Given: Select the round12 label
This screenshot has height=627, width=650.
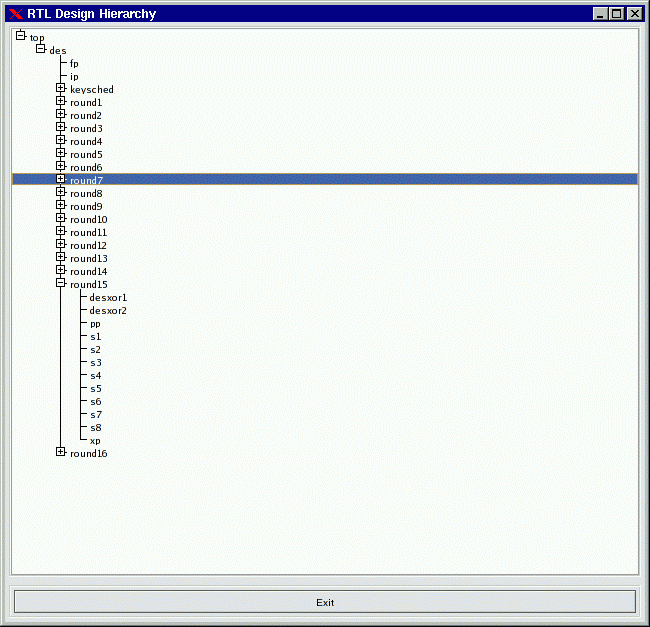Looking at the screenshot, I should [x=88, y=245].
